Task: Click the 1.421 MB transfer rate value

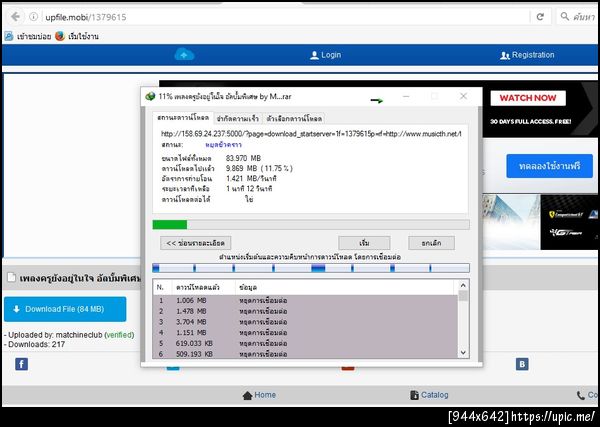Action: 251,179
